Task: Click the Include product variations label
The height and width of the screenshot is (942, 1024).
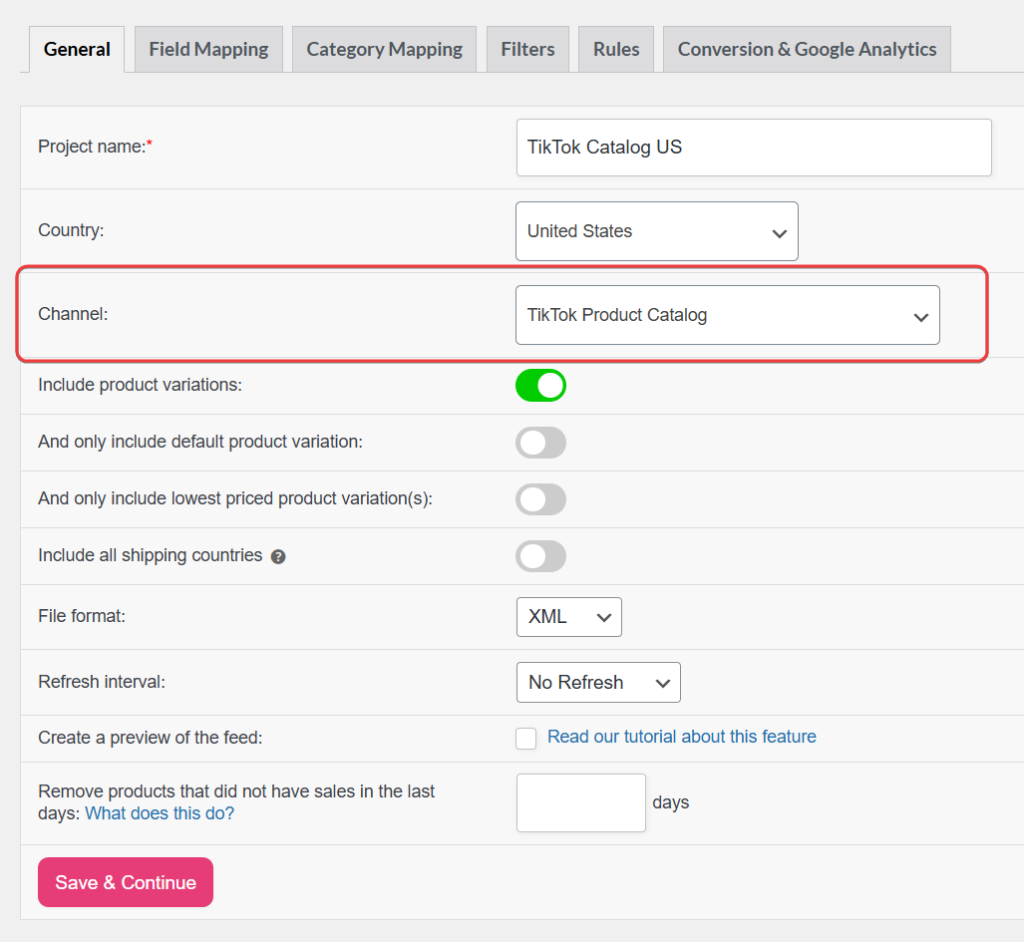Action: [140, 385]
